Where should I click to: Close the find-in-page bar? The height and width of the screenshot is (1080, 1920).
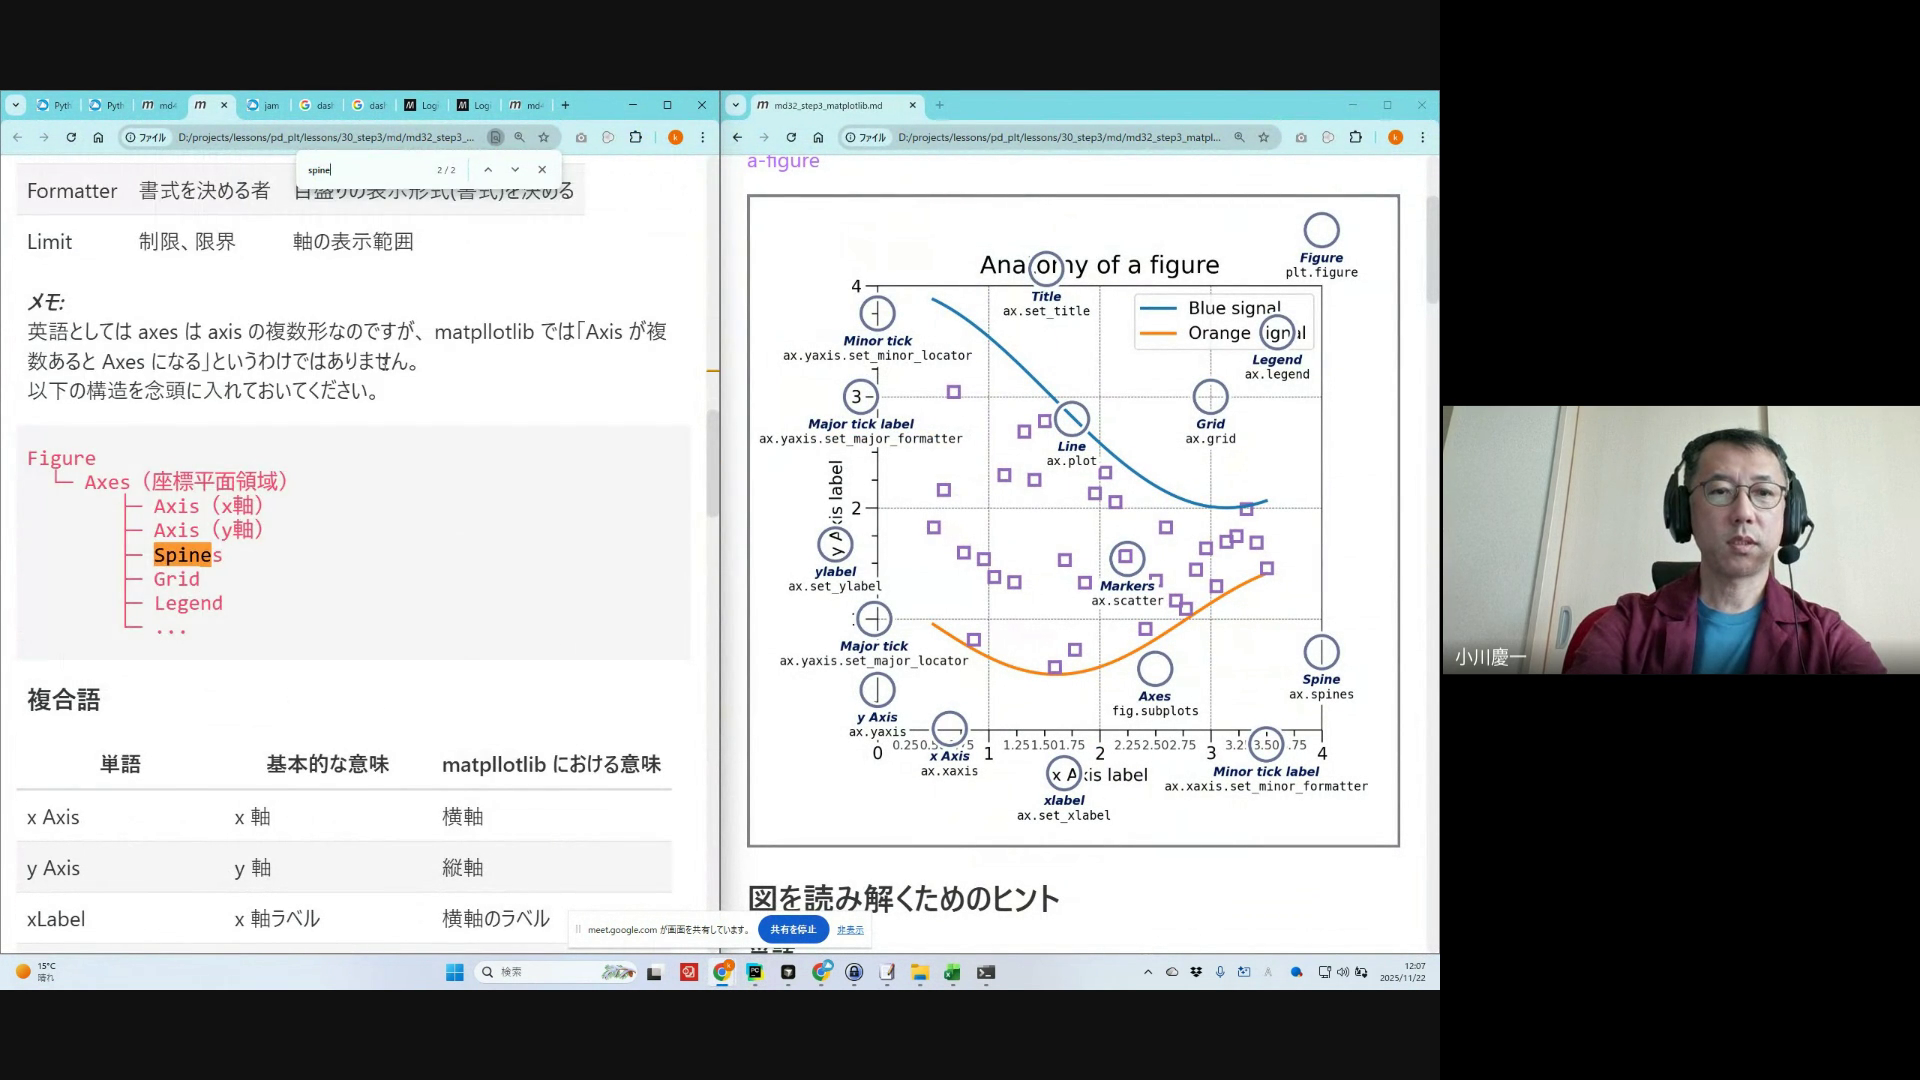542,170
